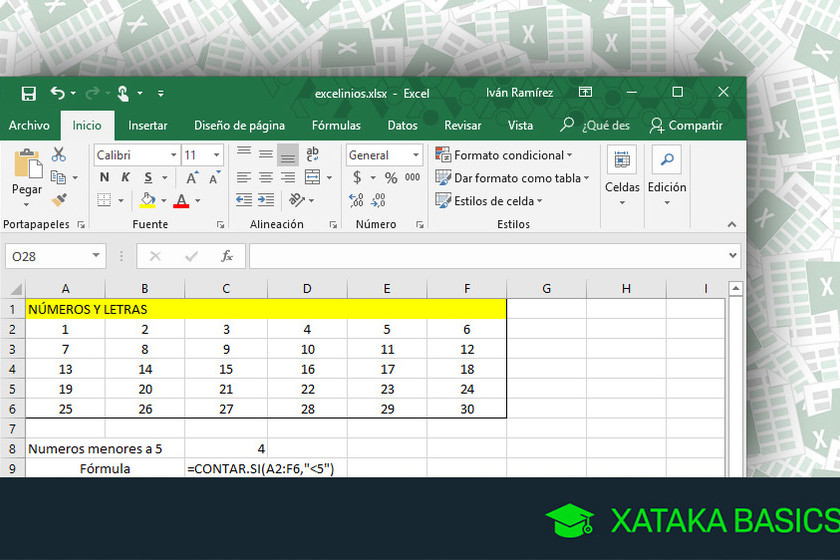840x560 pixels.
Task: Click the Increase Decimal icon
Action: 356,200
